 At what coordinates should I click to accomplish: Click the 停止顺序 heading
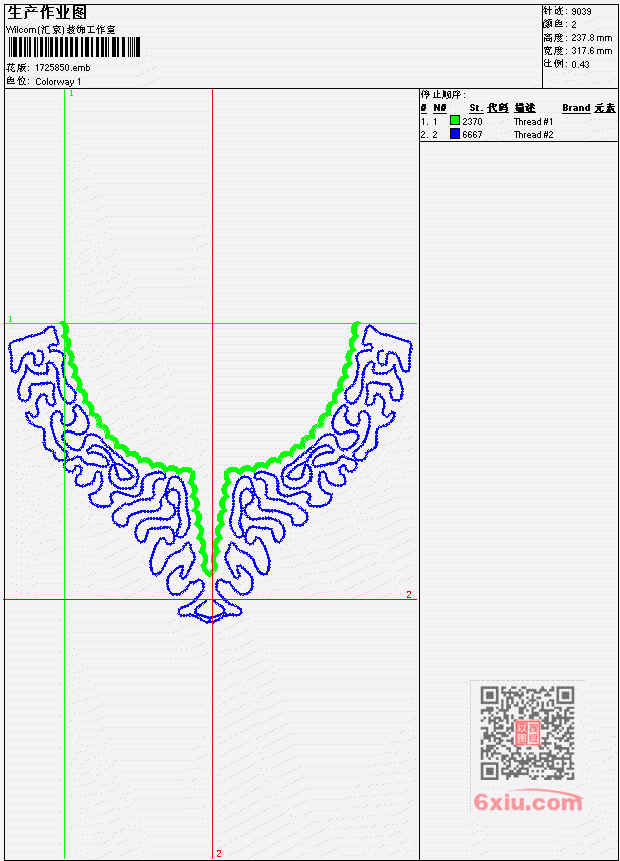coord(443,95)
